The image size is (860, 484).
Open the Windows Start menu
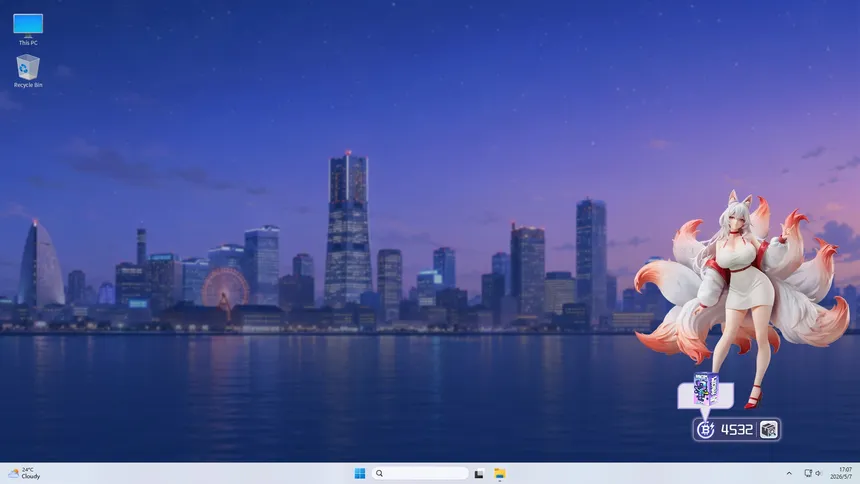[360, 474]
